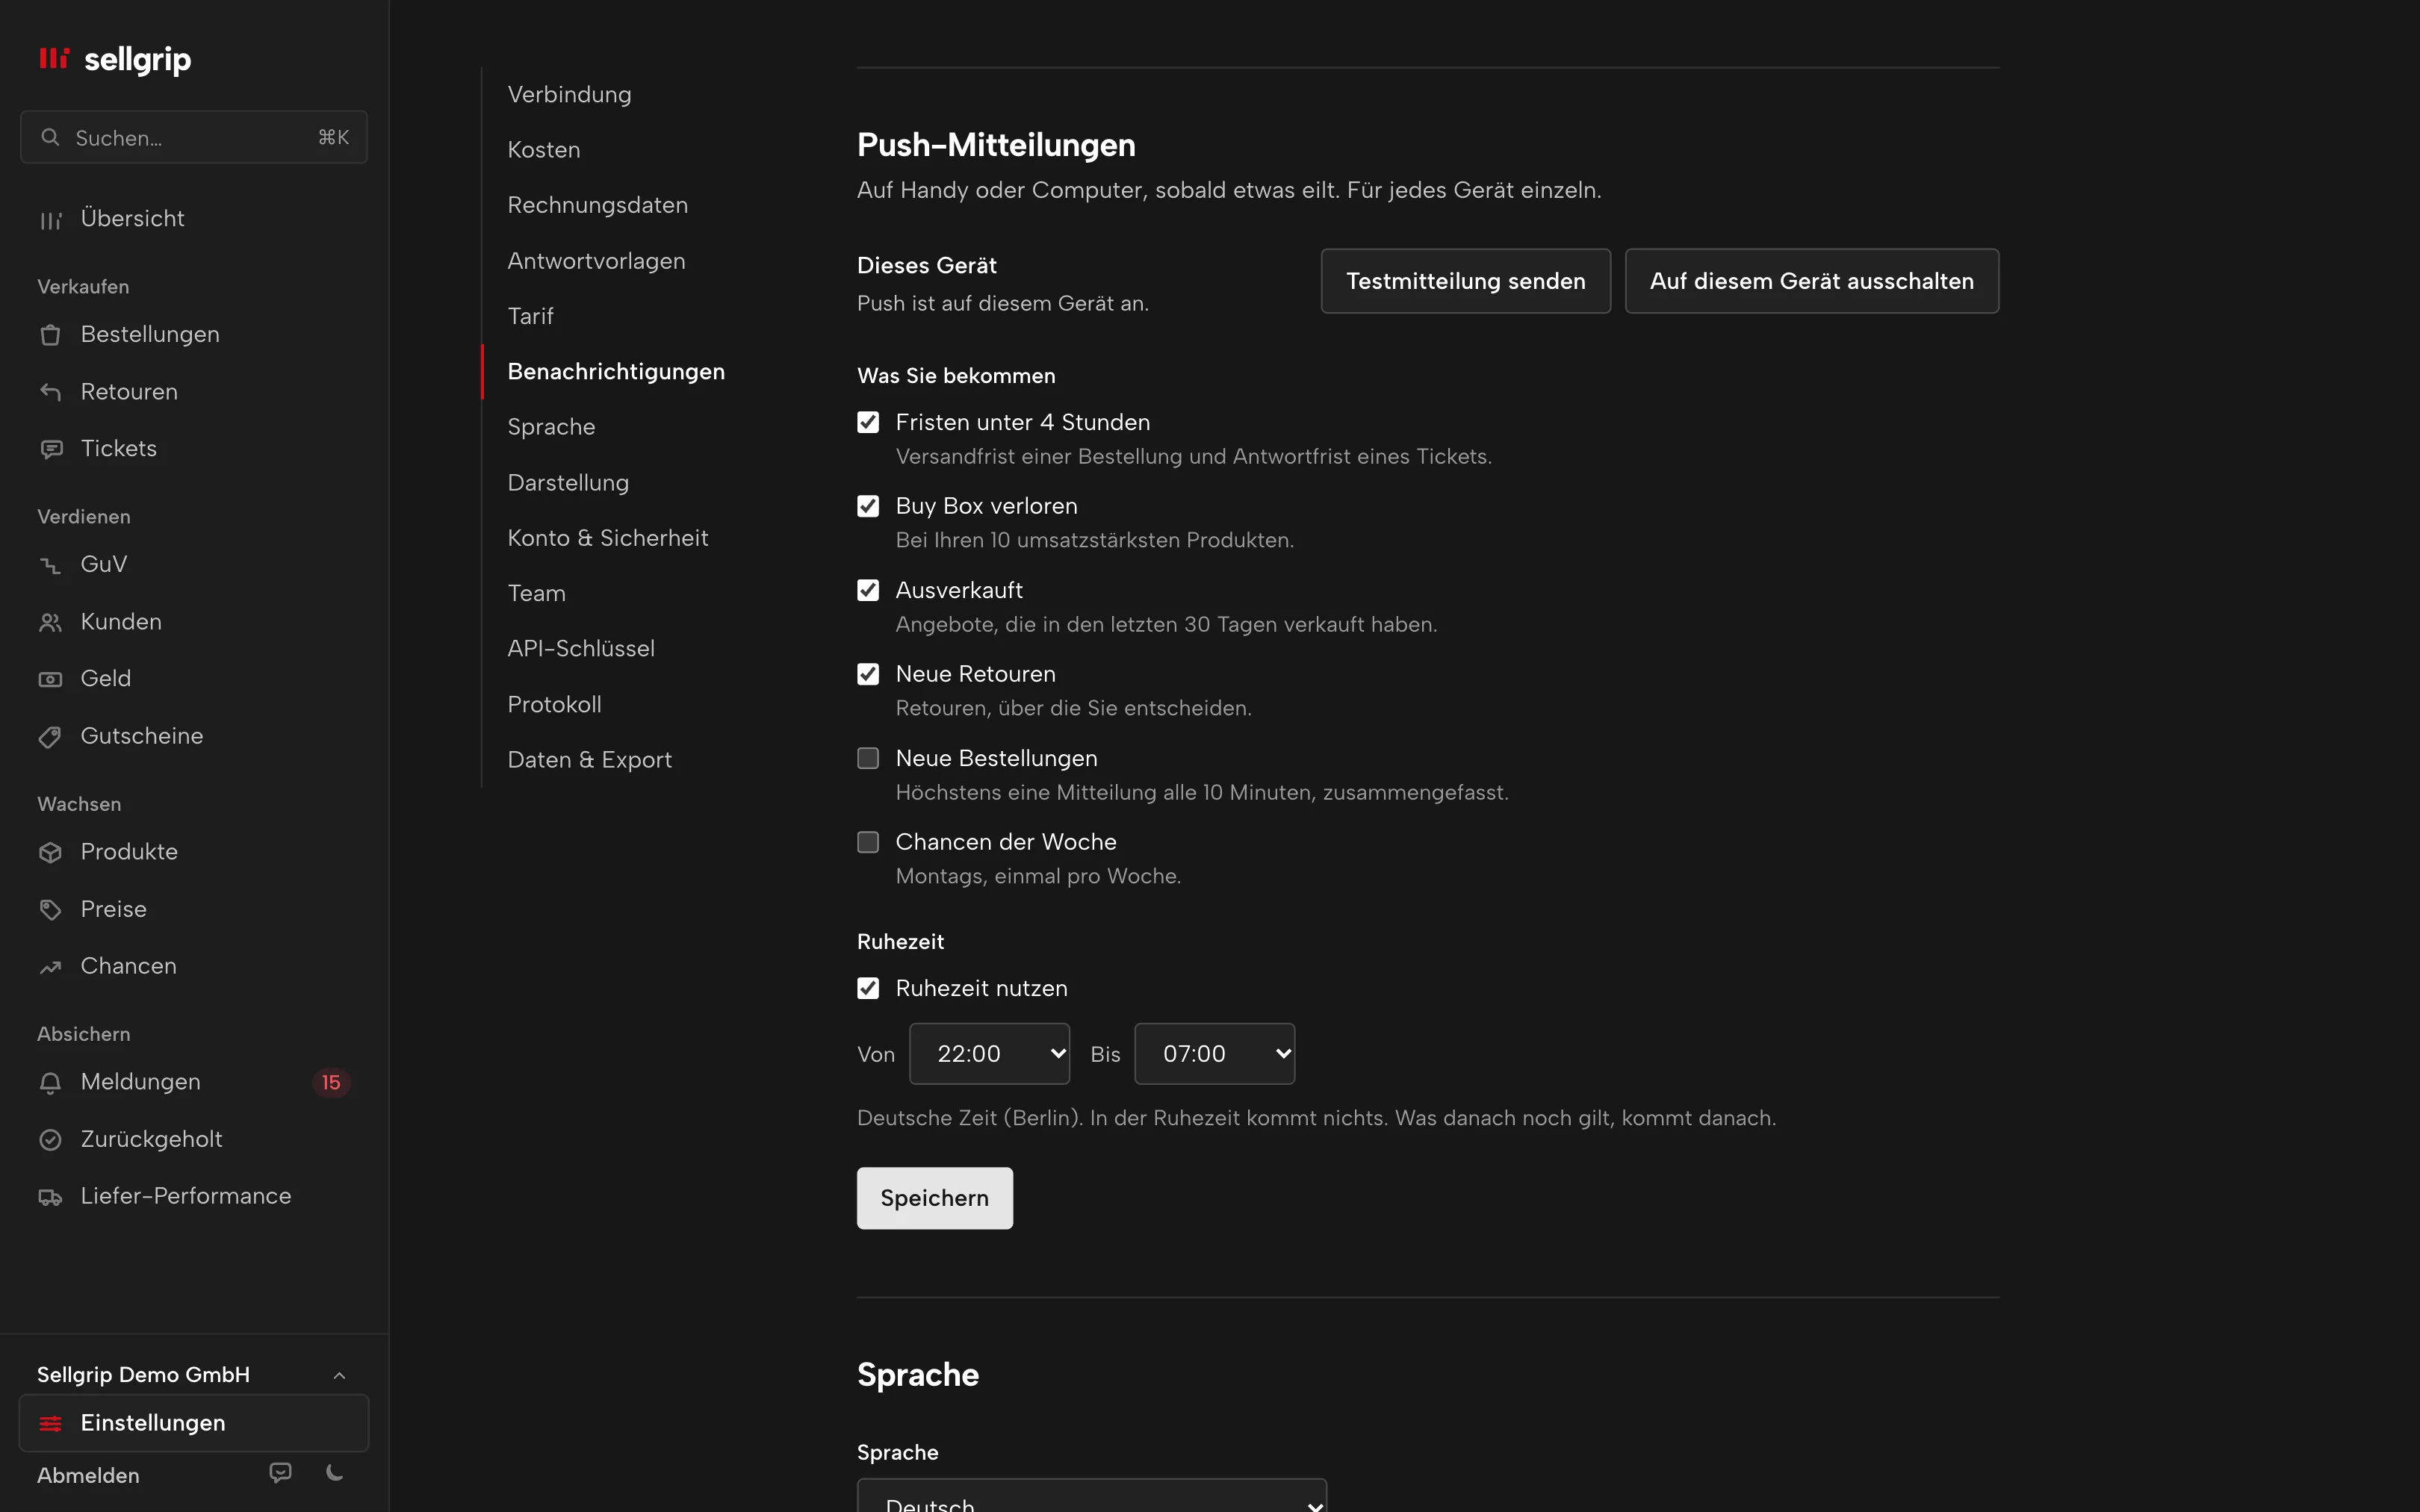Click the Chancen trend arrow icon
The height and width of the screenshot is (1512, 2420).
[51, 967]
